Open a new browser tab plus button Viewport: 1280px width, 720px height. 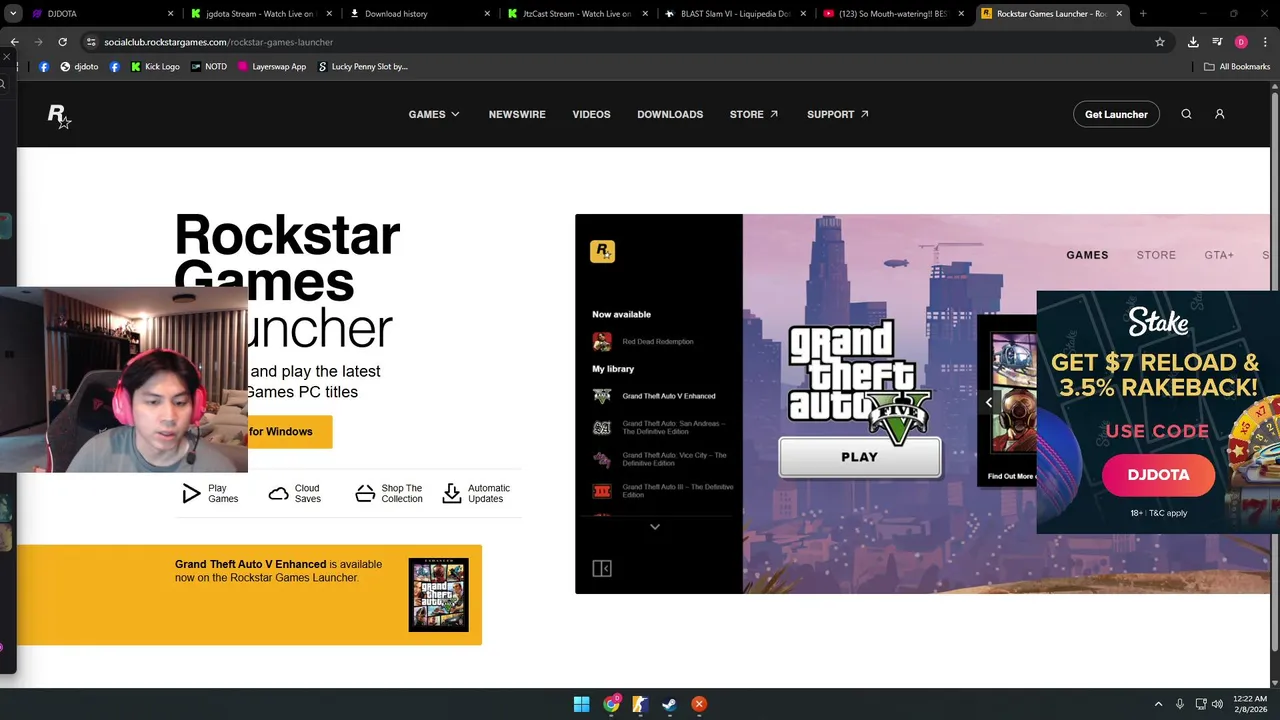pyautogui.click(x=1143, y=14)
